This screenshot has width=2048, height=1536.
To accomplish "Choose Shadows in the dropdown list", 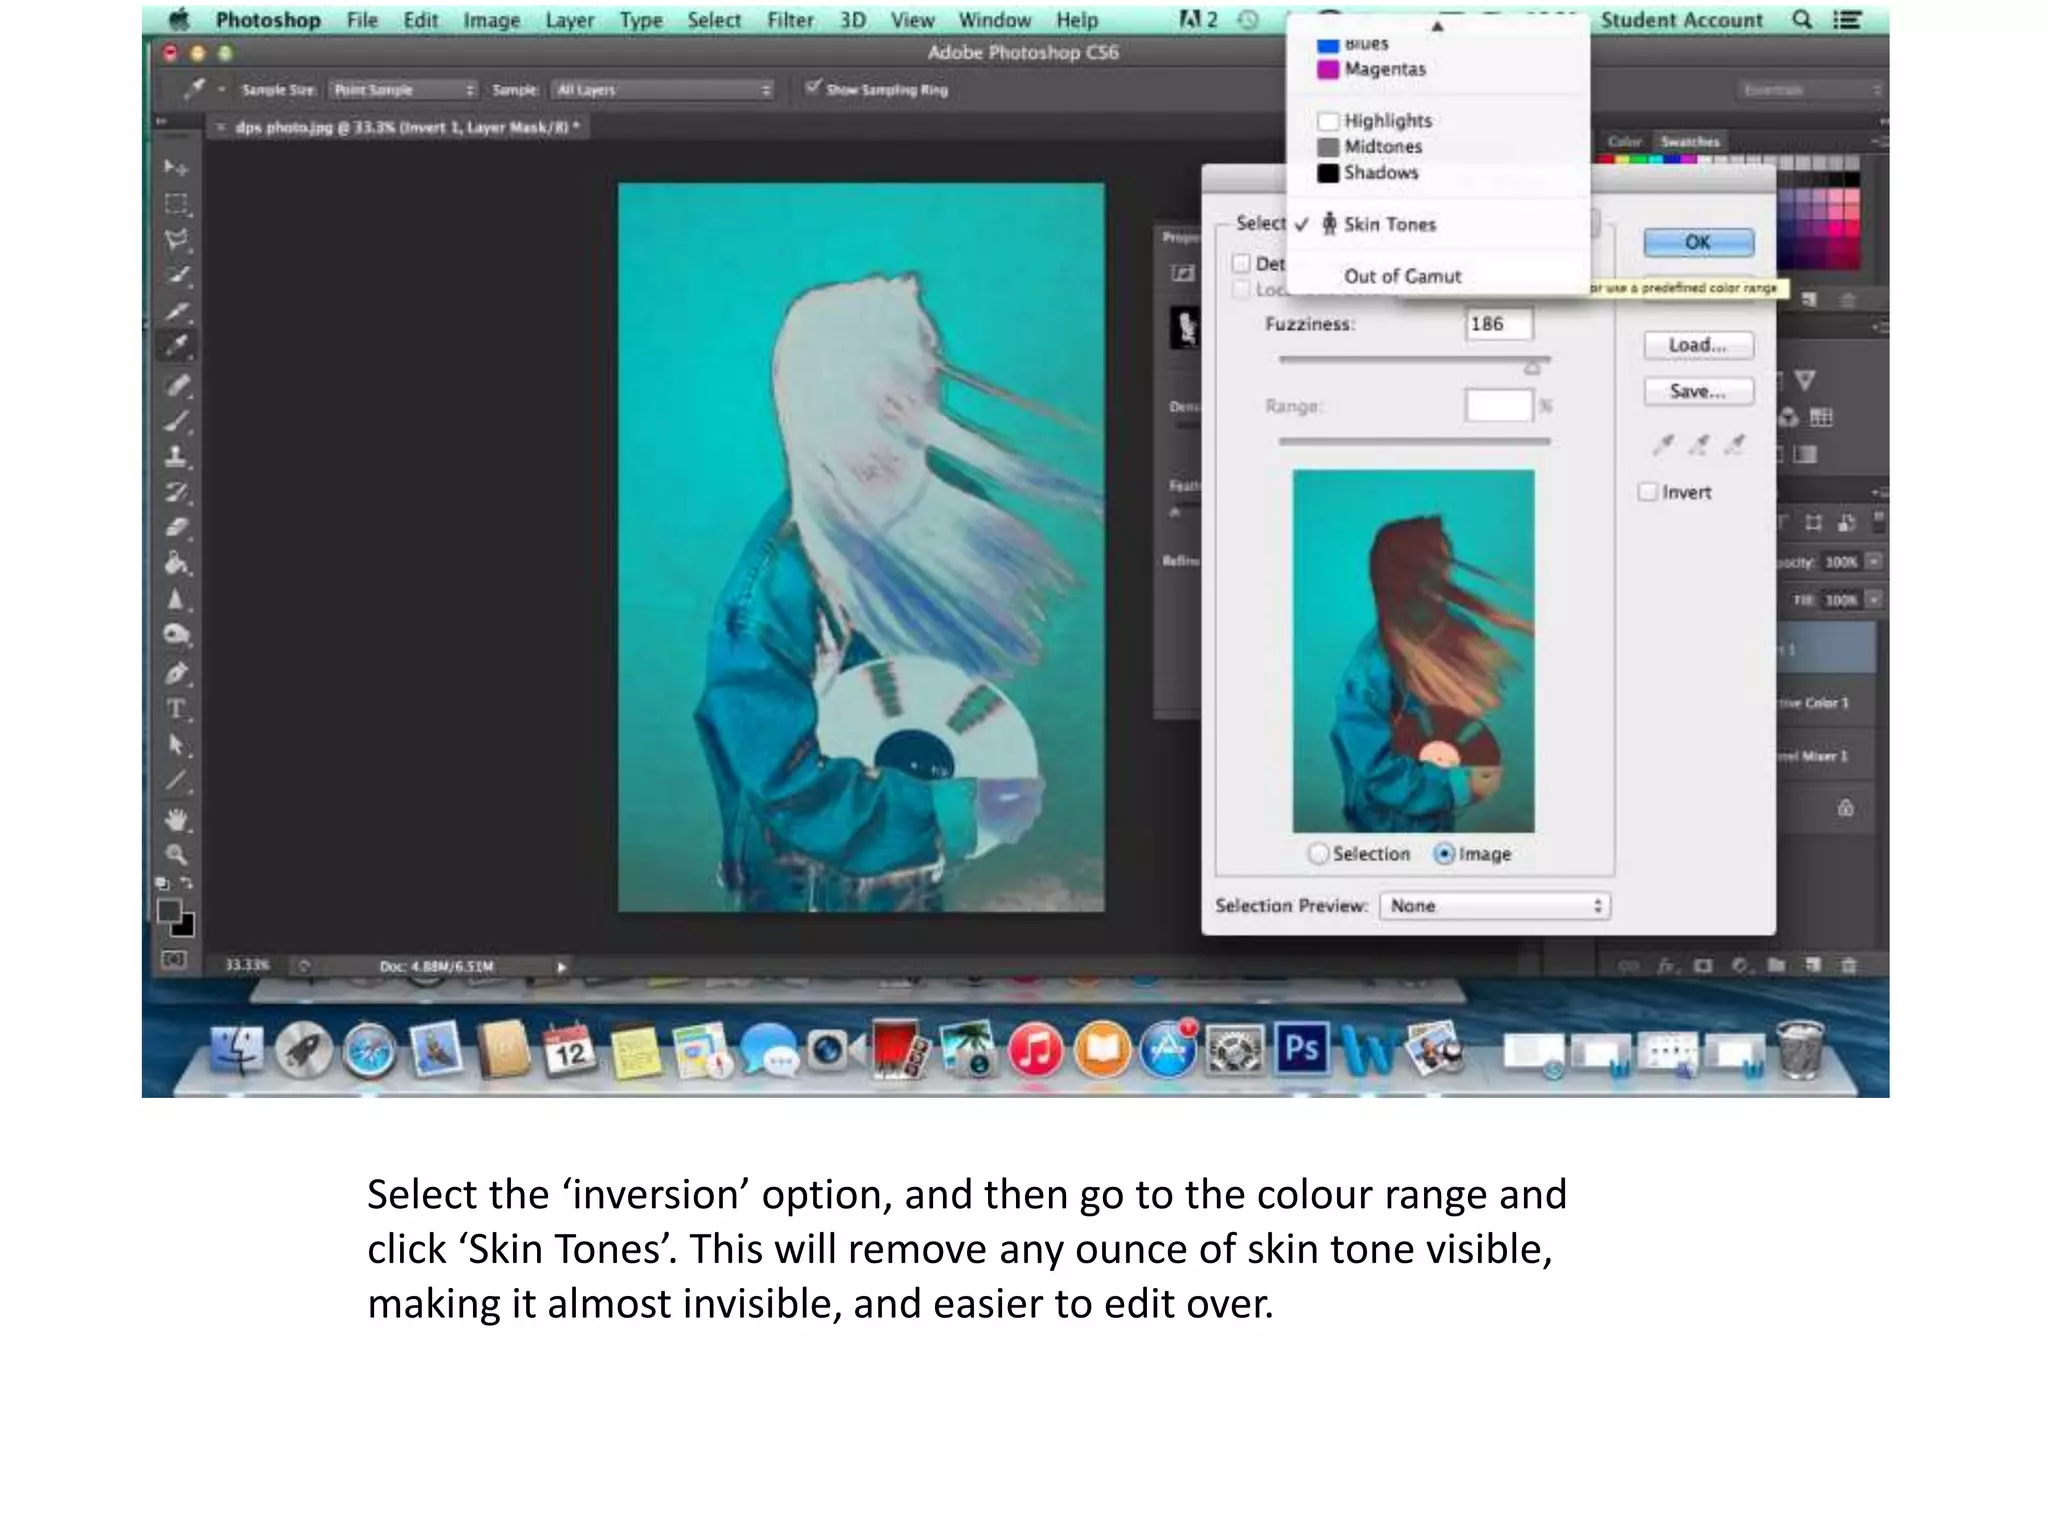I will 1438,172.
